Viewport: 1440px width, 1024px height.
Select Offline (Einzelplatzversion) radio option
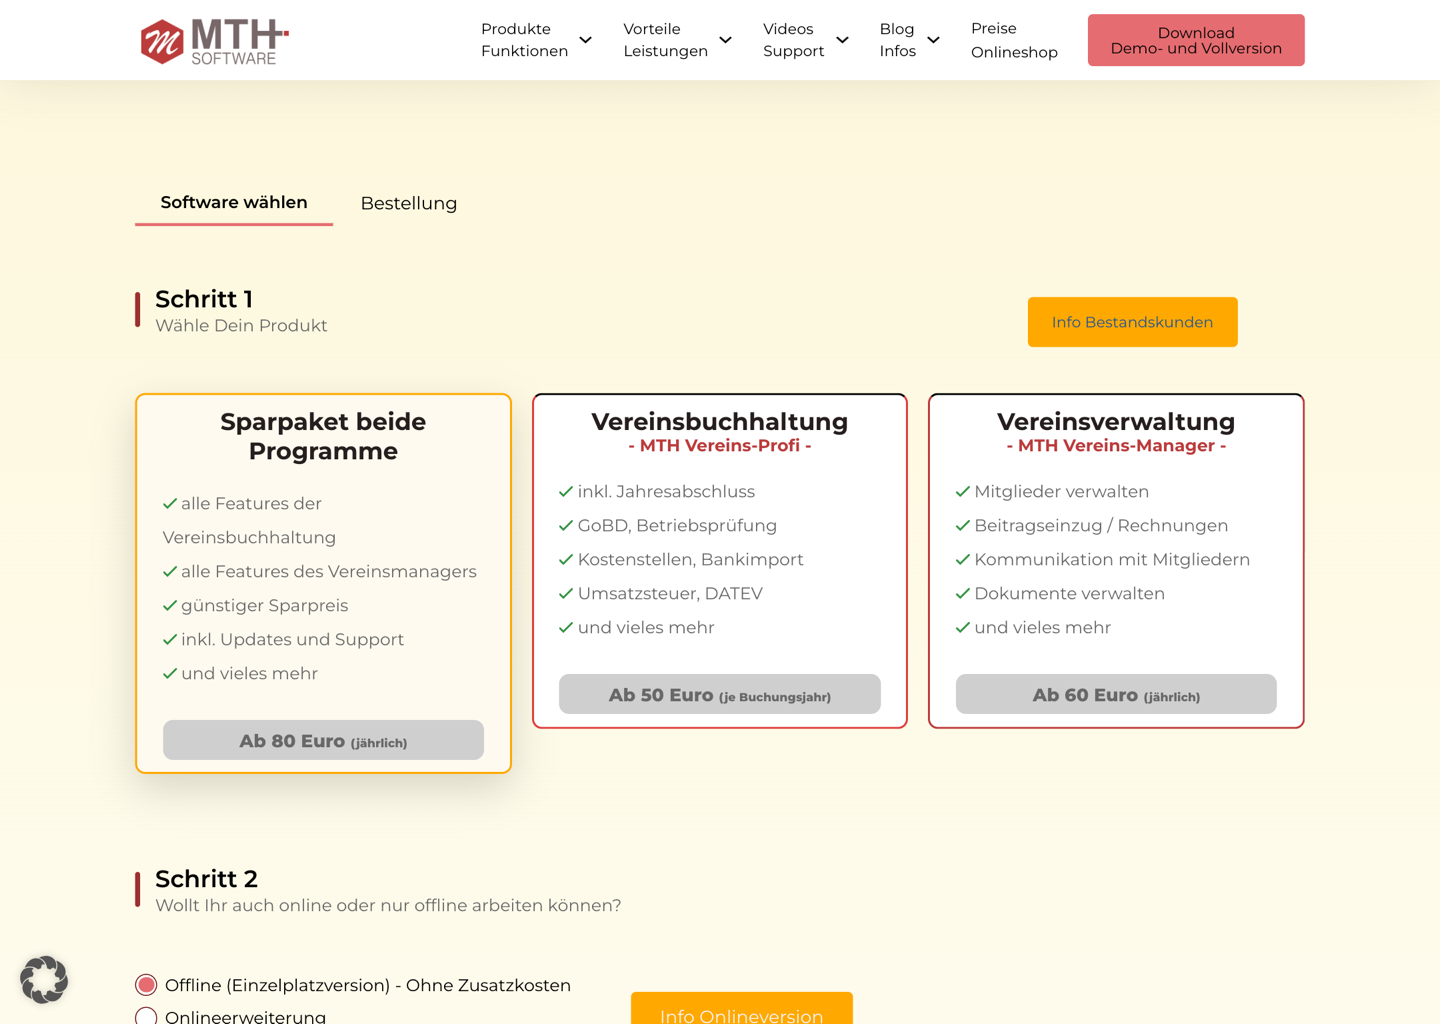[x=146, y=985]
